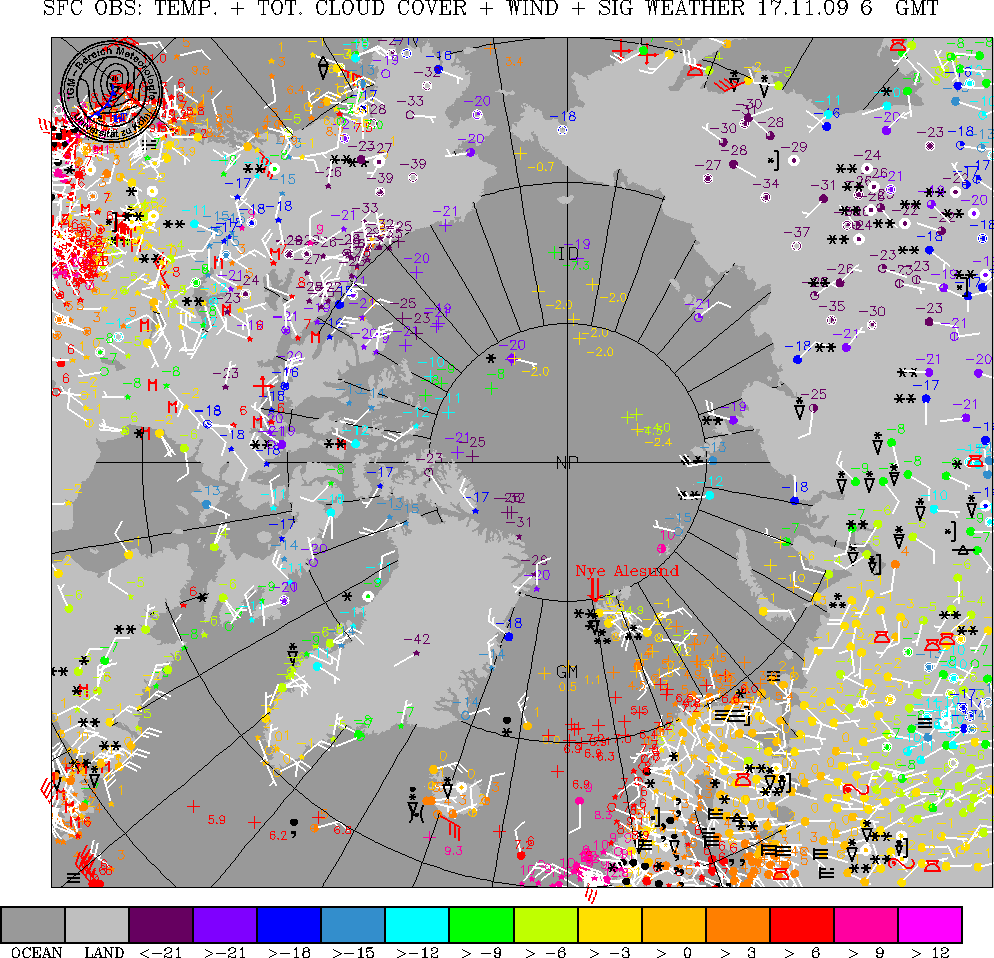Click the red arrow below Nye Alesund

coord(596,588)
